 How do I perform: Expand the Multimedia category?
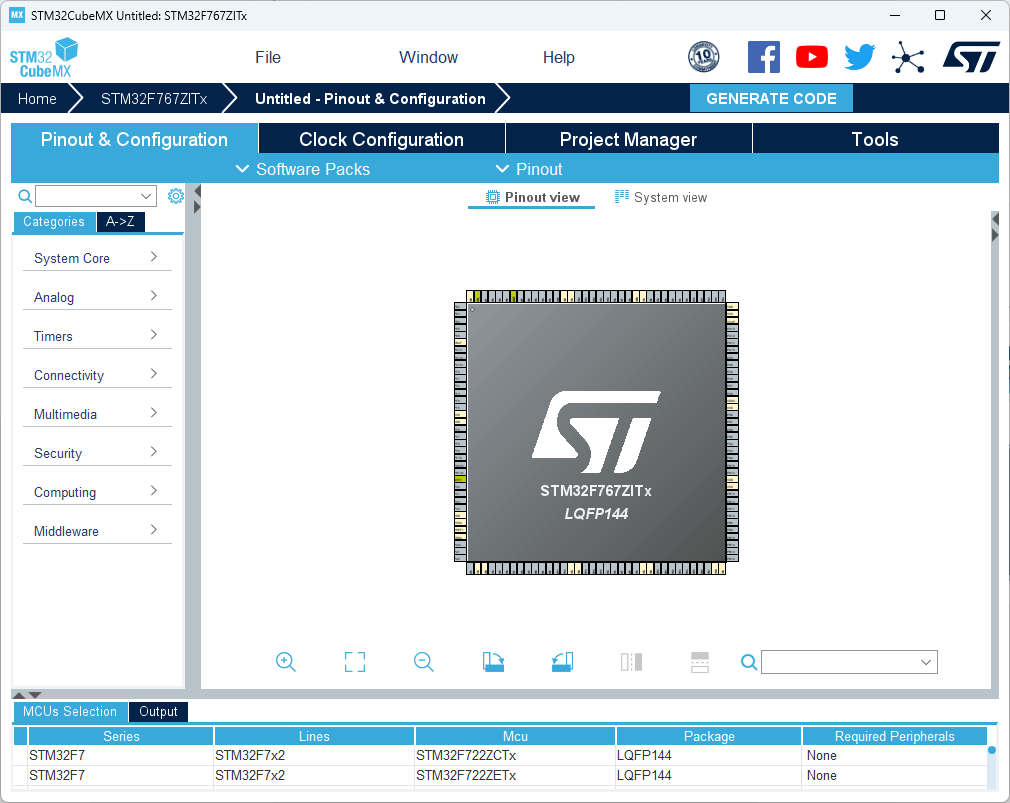(x=97, y=414)
